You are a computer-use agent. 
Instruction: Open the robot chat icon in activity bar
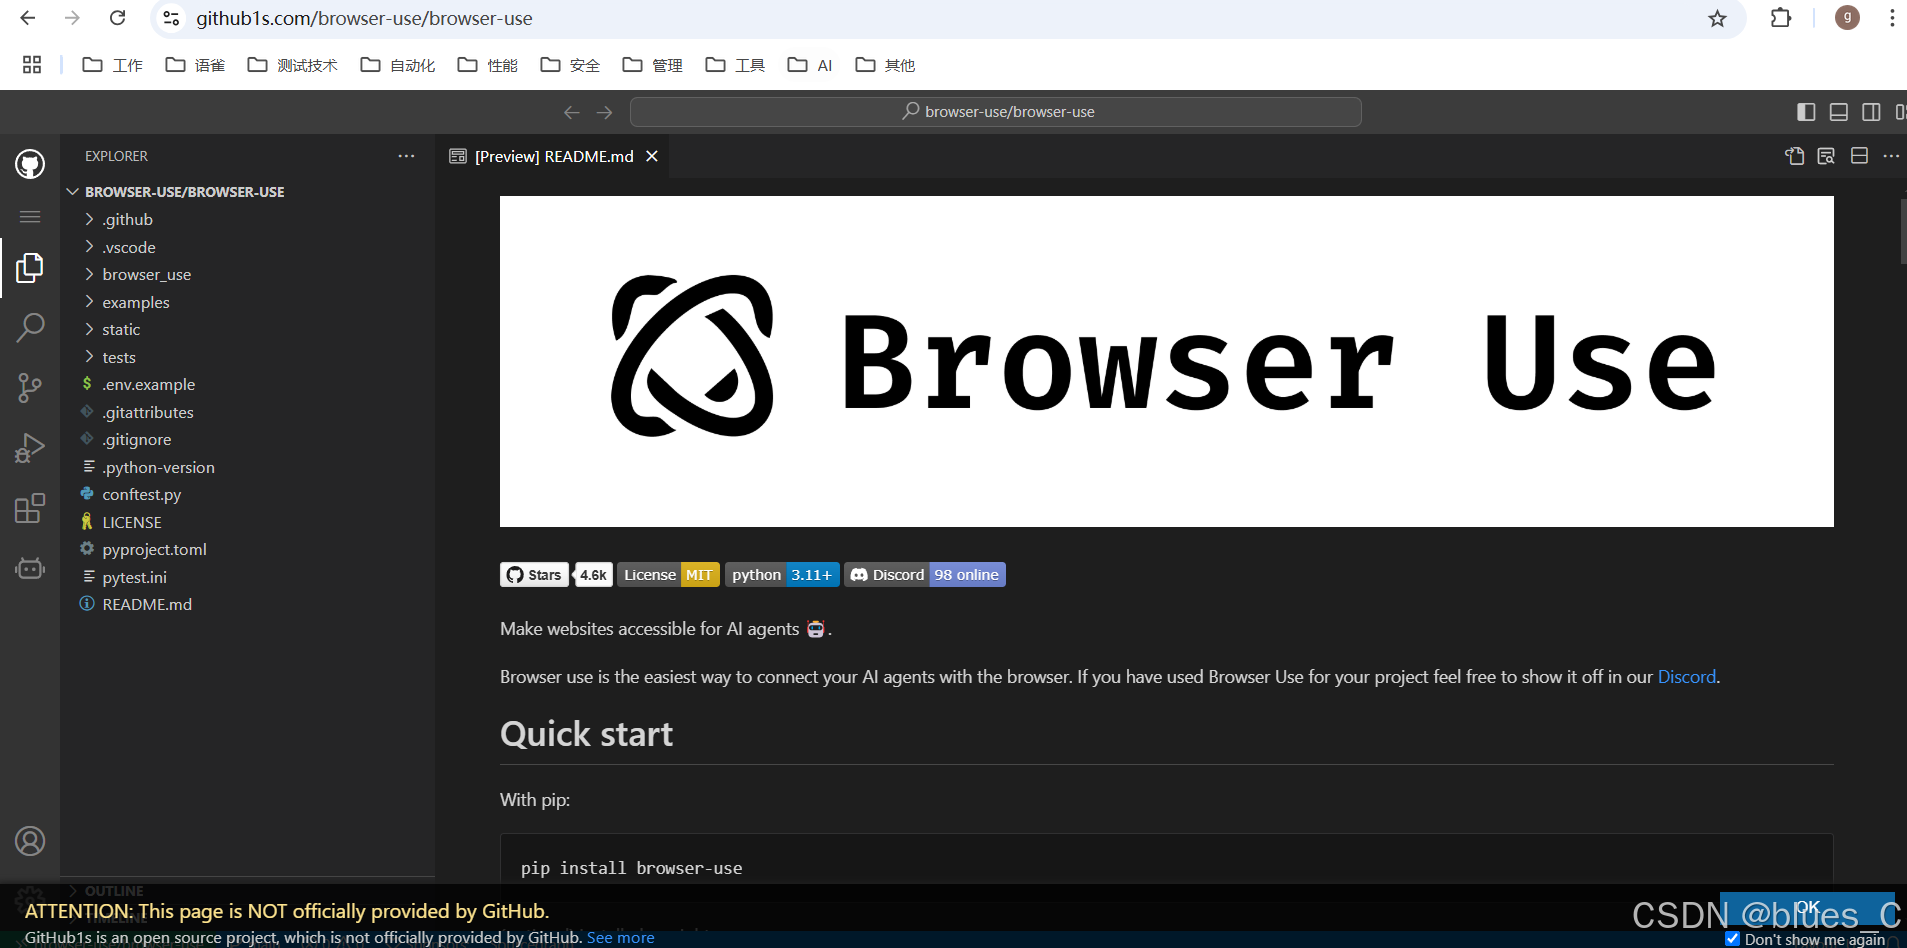pos(30,568)
